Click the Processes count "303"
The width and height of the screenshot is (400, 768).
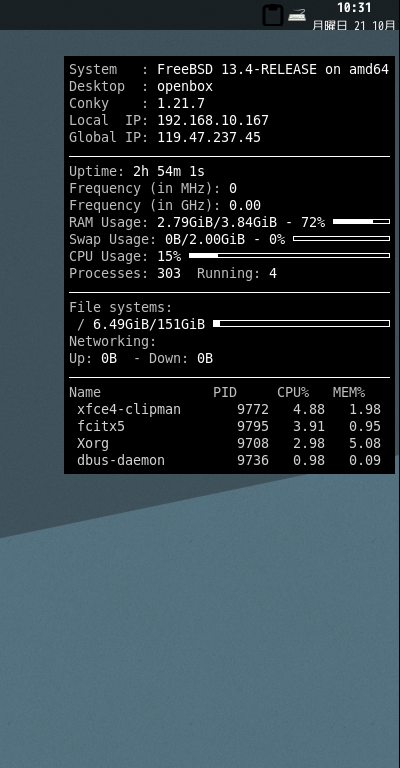tap(169, 273)
